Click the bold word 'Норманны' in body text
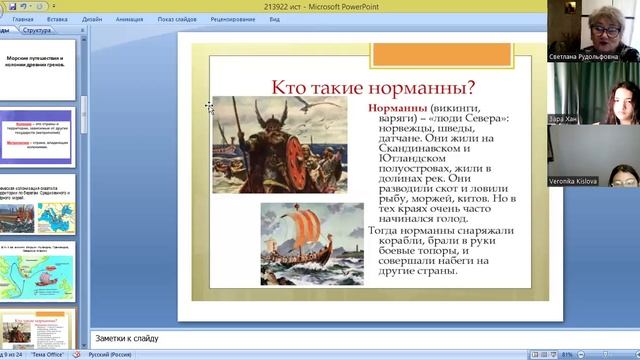Viewport: 640px width, 360px height. coord(398,108)
